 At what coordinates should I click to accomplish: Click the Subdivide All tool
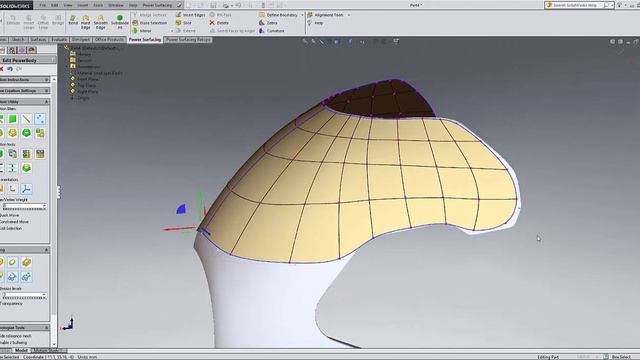(x=120, y=22)
